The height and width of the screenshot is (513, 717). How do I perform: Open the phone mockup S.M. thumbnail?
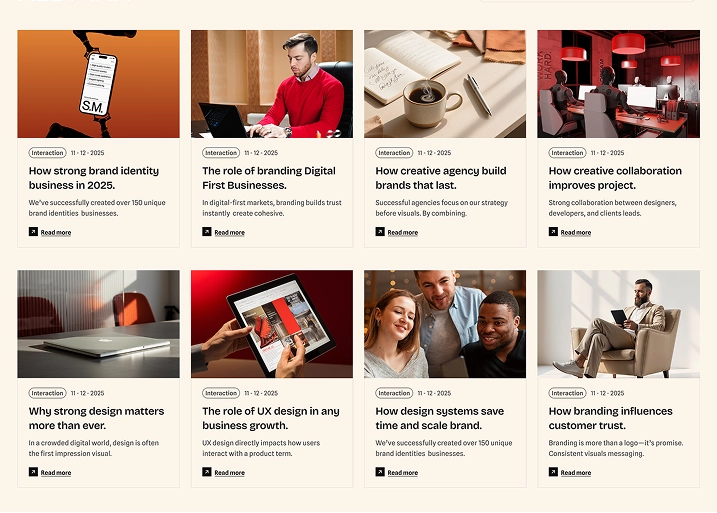(98, 84)
